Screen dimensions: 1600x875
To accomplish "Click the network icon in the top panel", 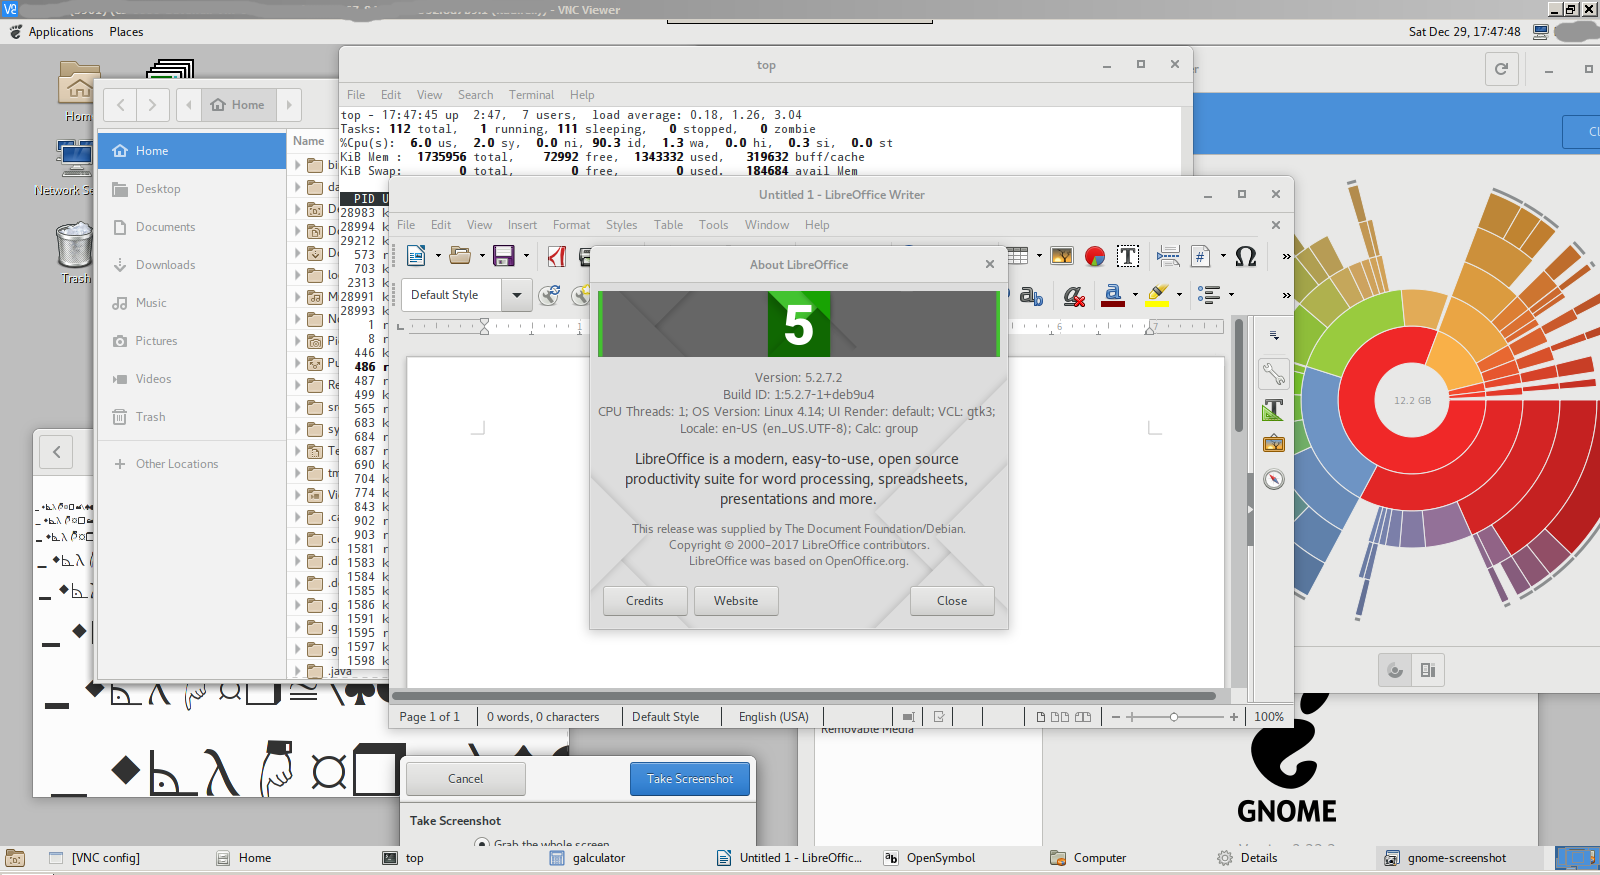I will [1540, 32].
